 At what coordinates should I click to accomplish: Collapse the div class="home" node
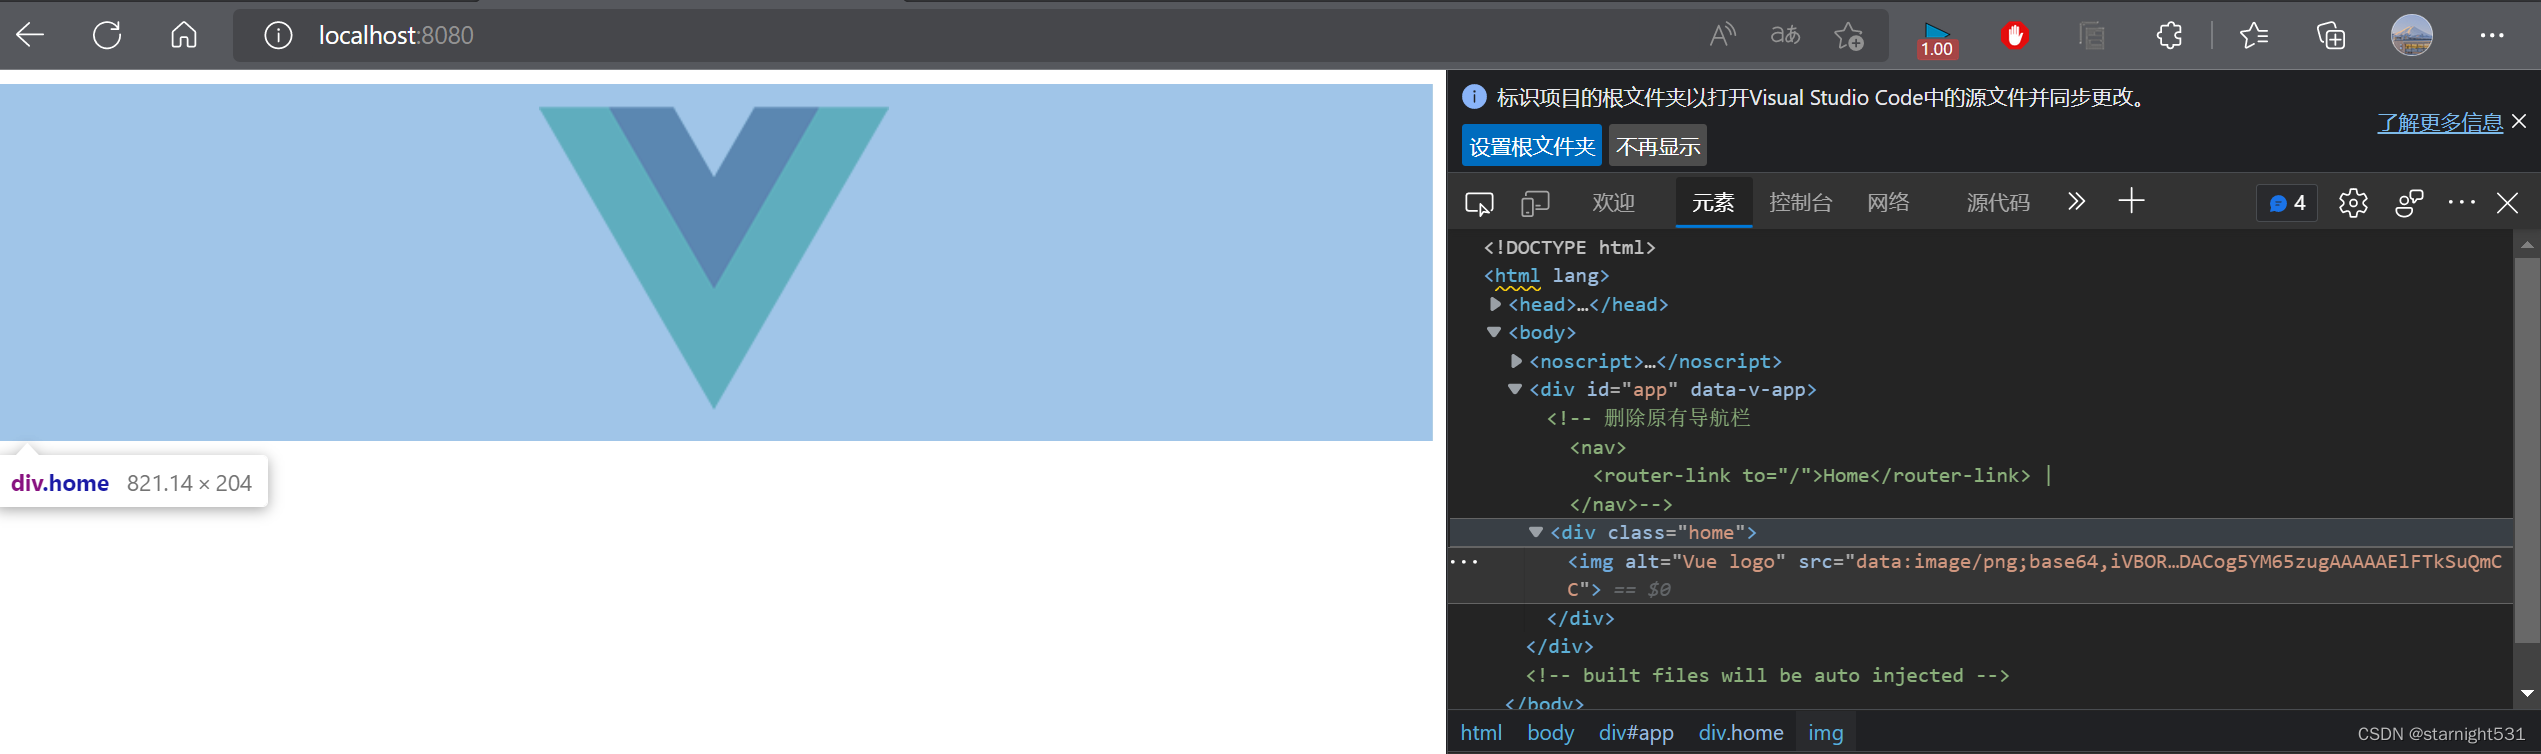(x=1536, y=532)
